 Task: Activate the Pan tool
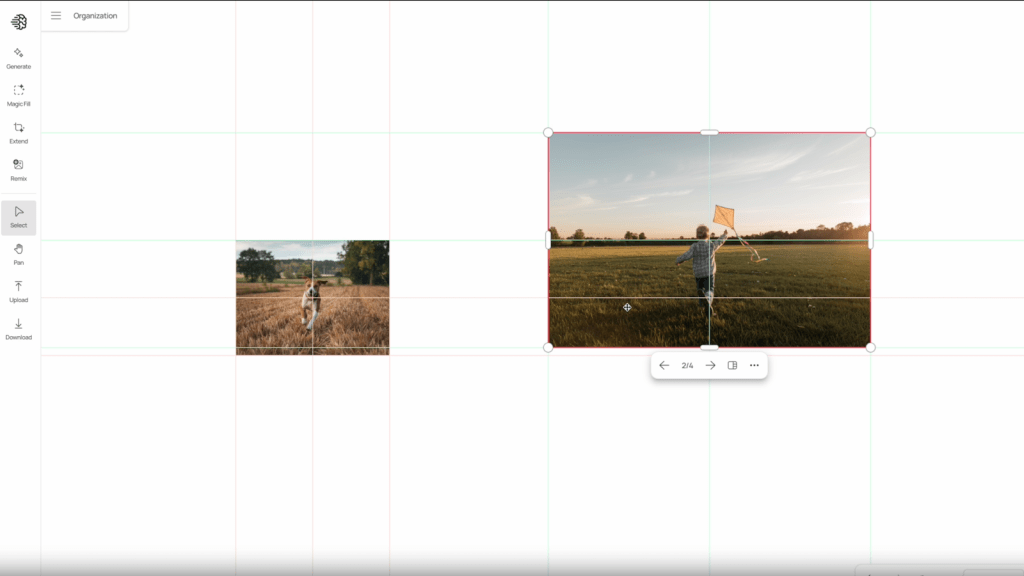click(x=18, y=253)
